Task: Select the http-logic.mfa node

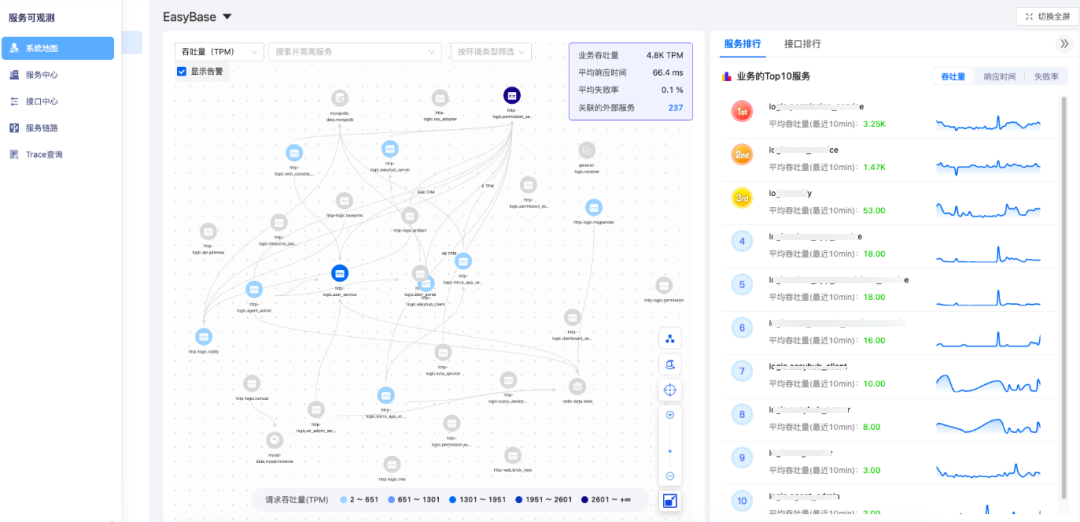Action: 392,464
